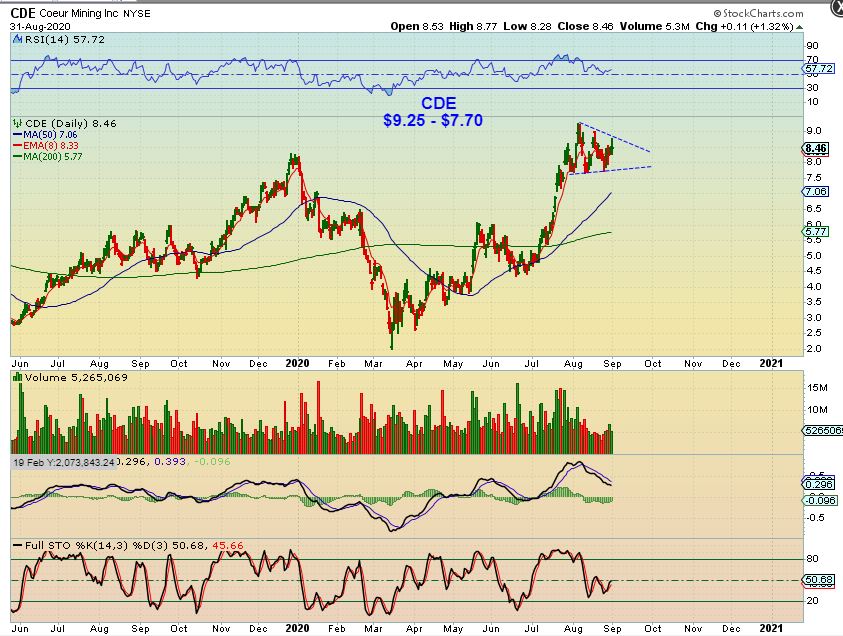This screenshot has height=636, width=843.
Task: Click May on the price chart date axis
Action: [x=453, y=364]
